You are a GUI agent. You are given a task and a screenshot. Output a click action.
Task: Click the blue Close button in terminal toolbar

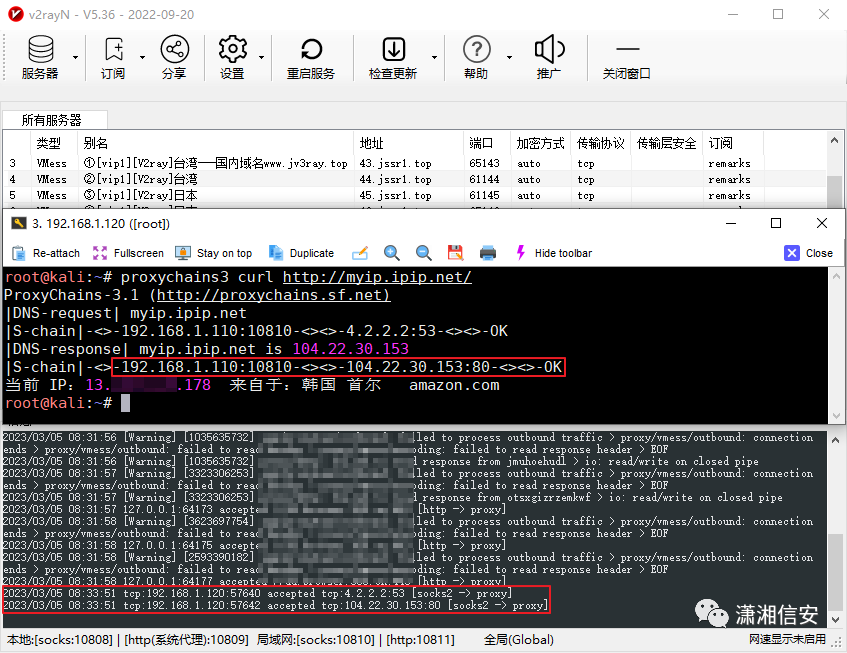(x=809, y=253)
